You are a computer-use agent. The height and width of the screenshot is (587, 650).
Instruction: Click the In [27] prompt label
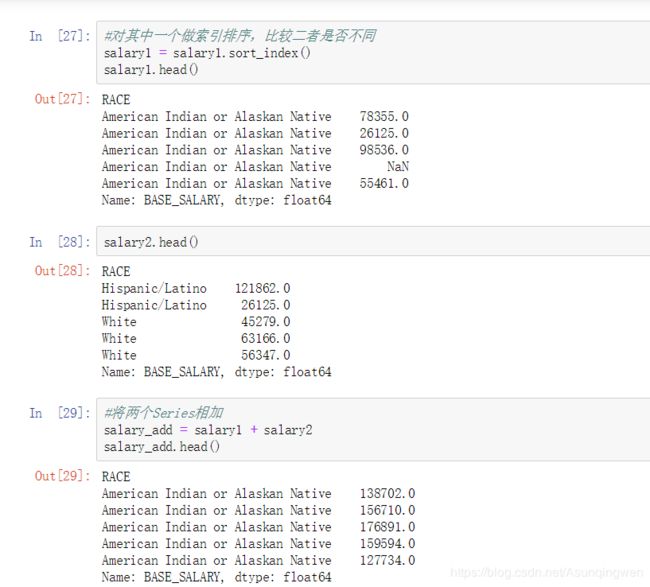point(60,36)
